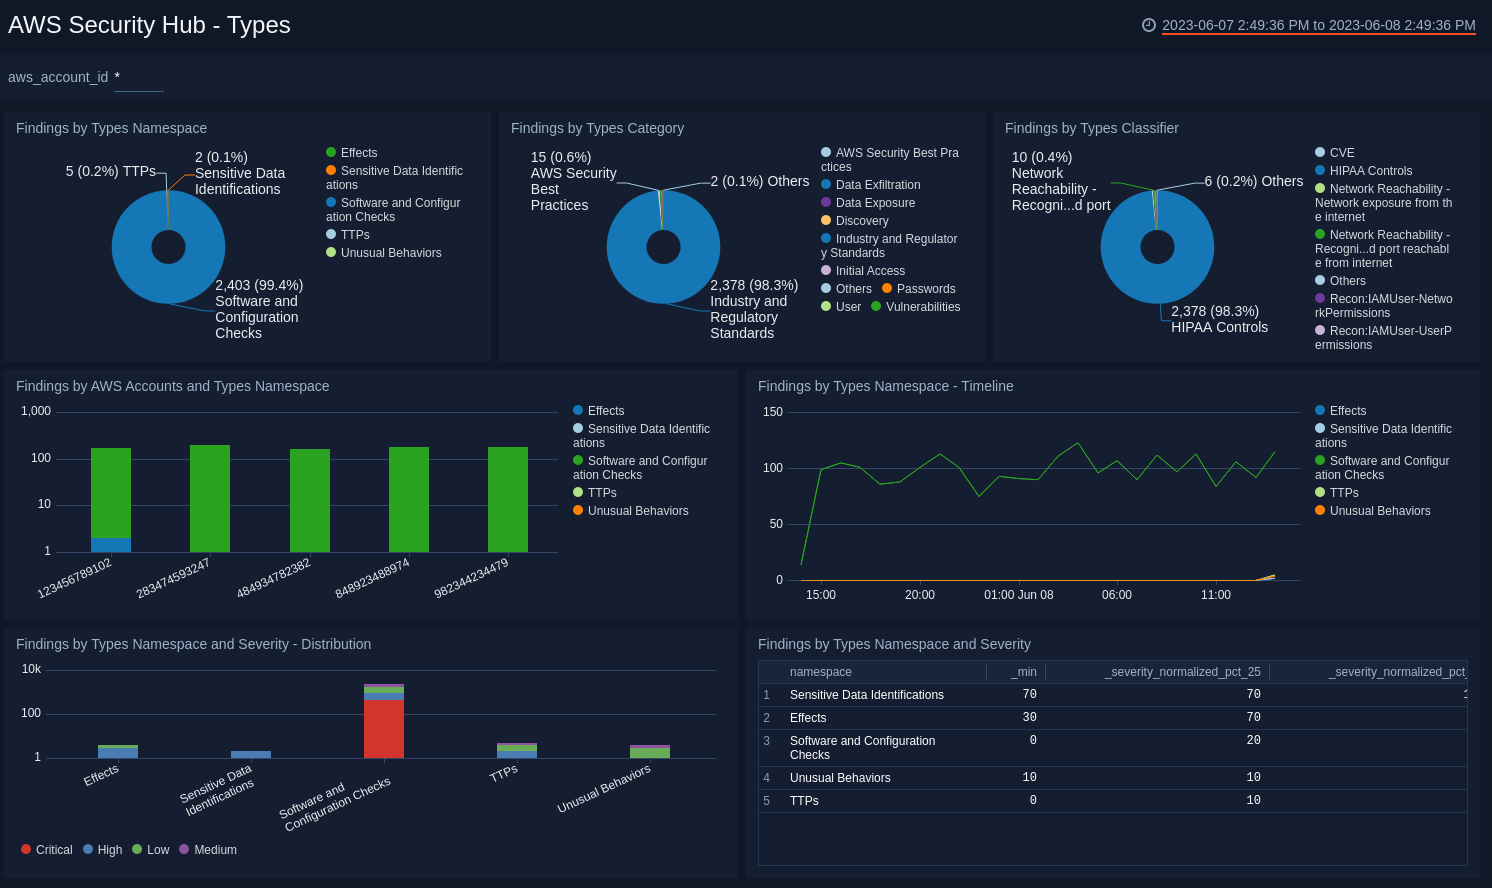Click Findings by Types Namespace panel title
The height and width of the screenshot is (888, 1492).
click(111, 128)
